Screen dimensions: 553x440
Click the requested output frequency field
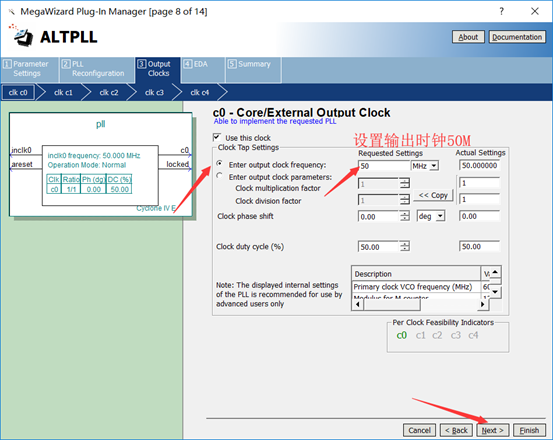point(384,166)
